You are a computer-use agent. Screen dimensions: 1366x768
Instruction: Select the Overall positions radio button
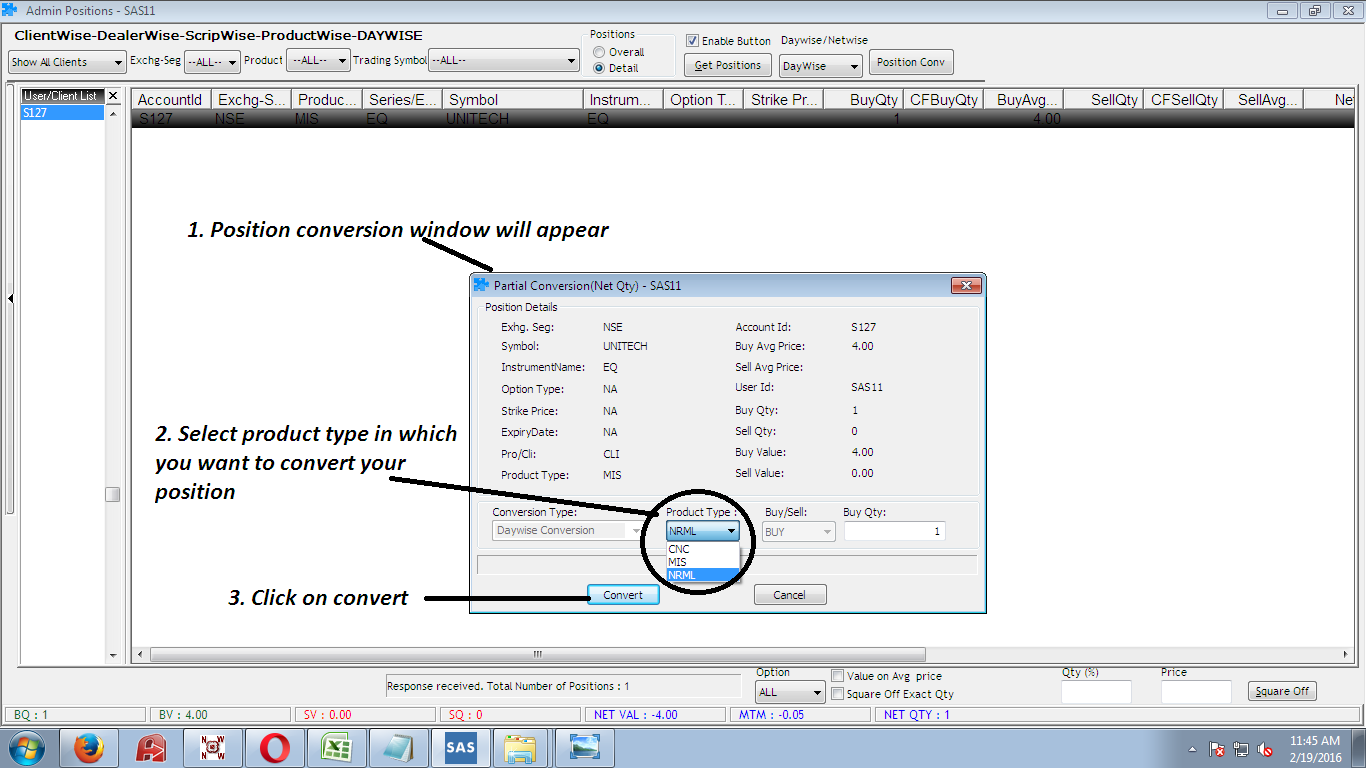point(599,52)
